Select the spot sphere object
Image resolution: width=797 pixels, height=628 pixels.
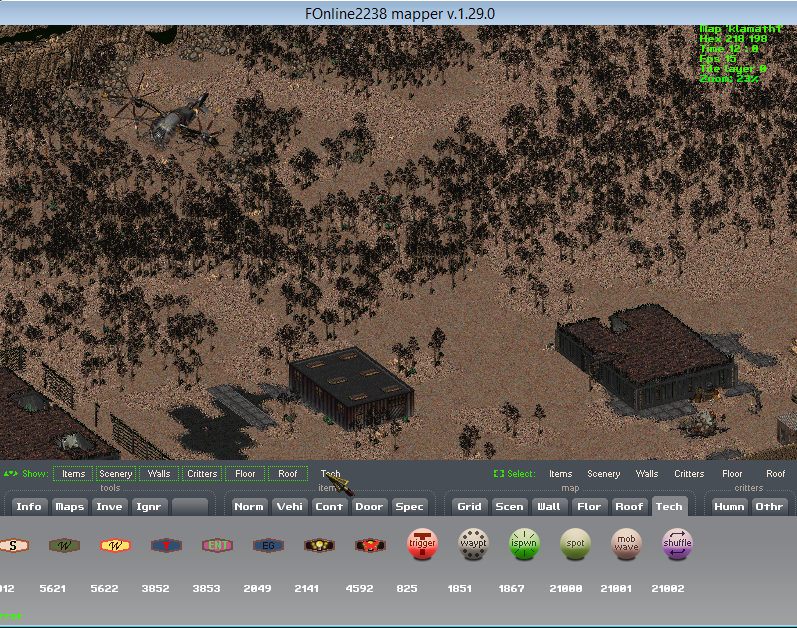click(x=575, y=545)
